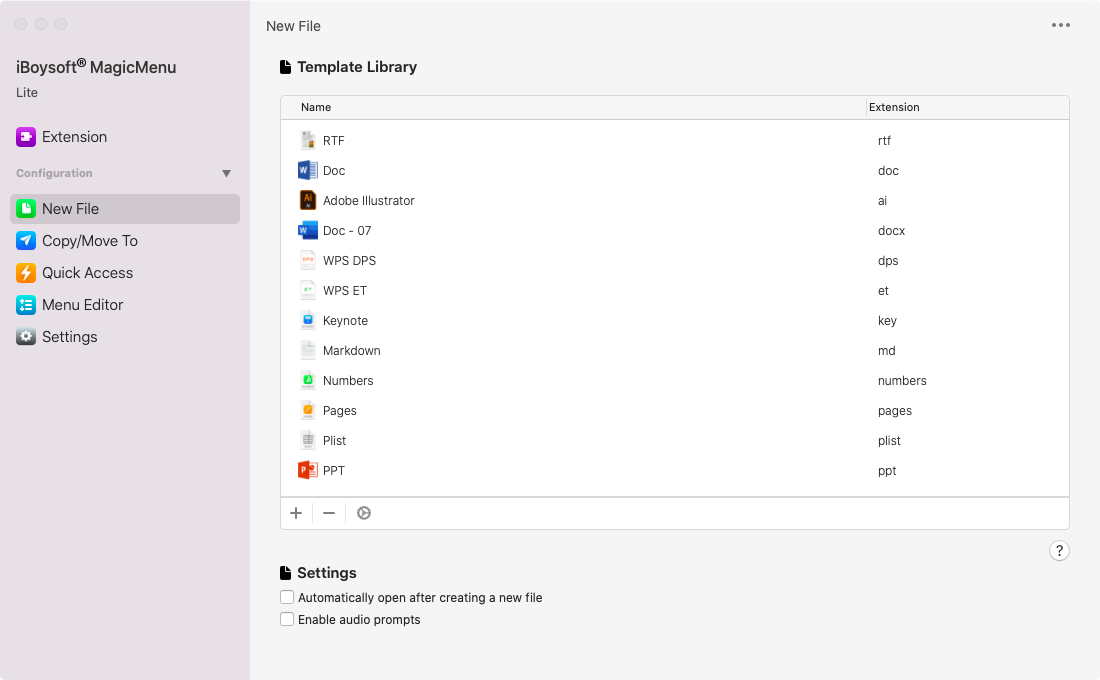Click the 'ai' extension cell
The image size is (1100, 680).
[882, 201]
